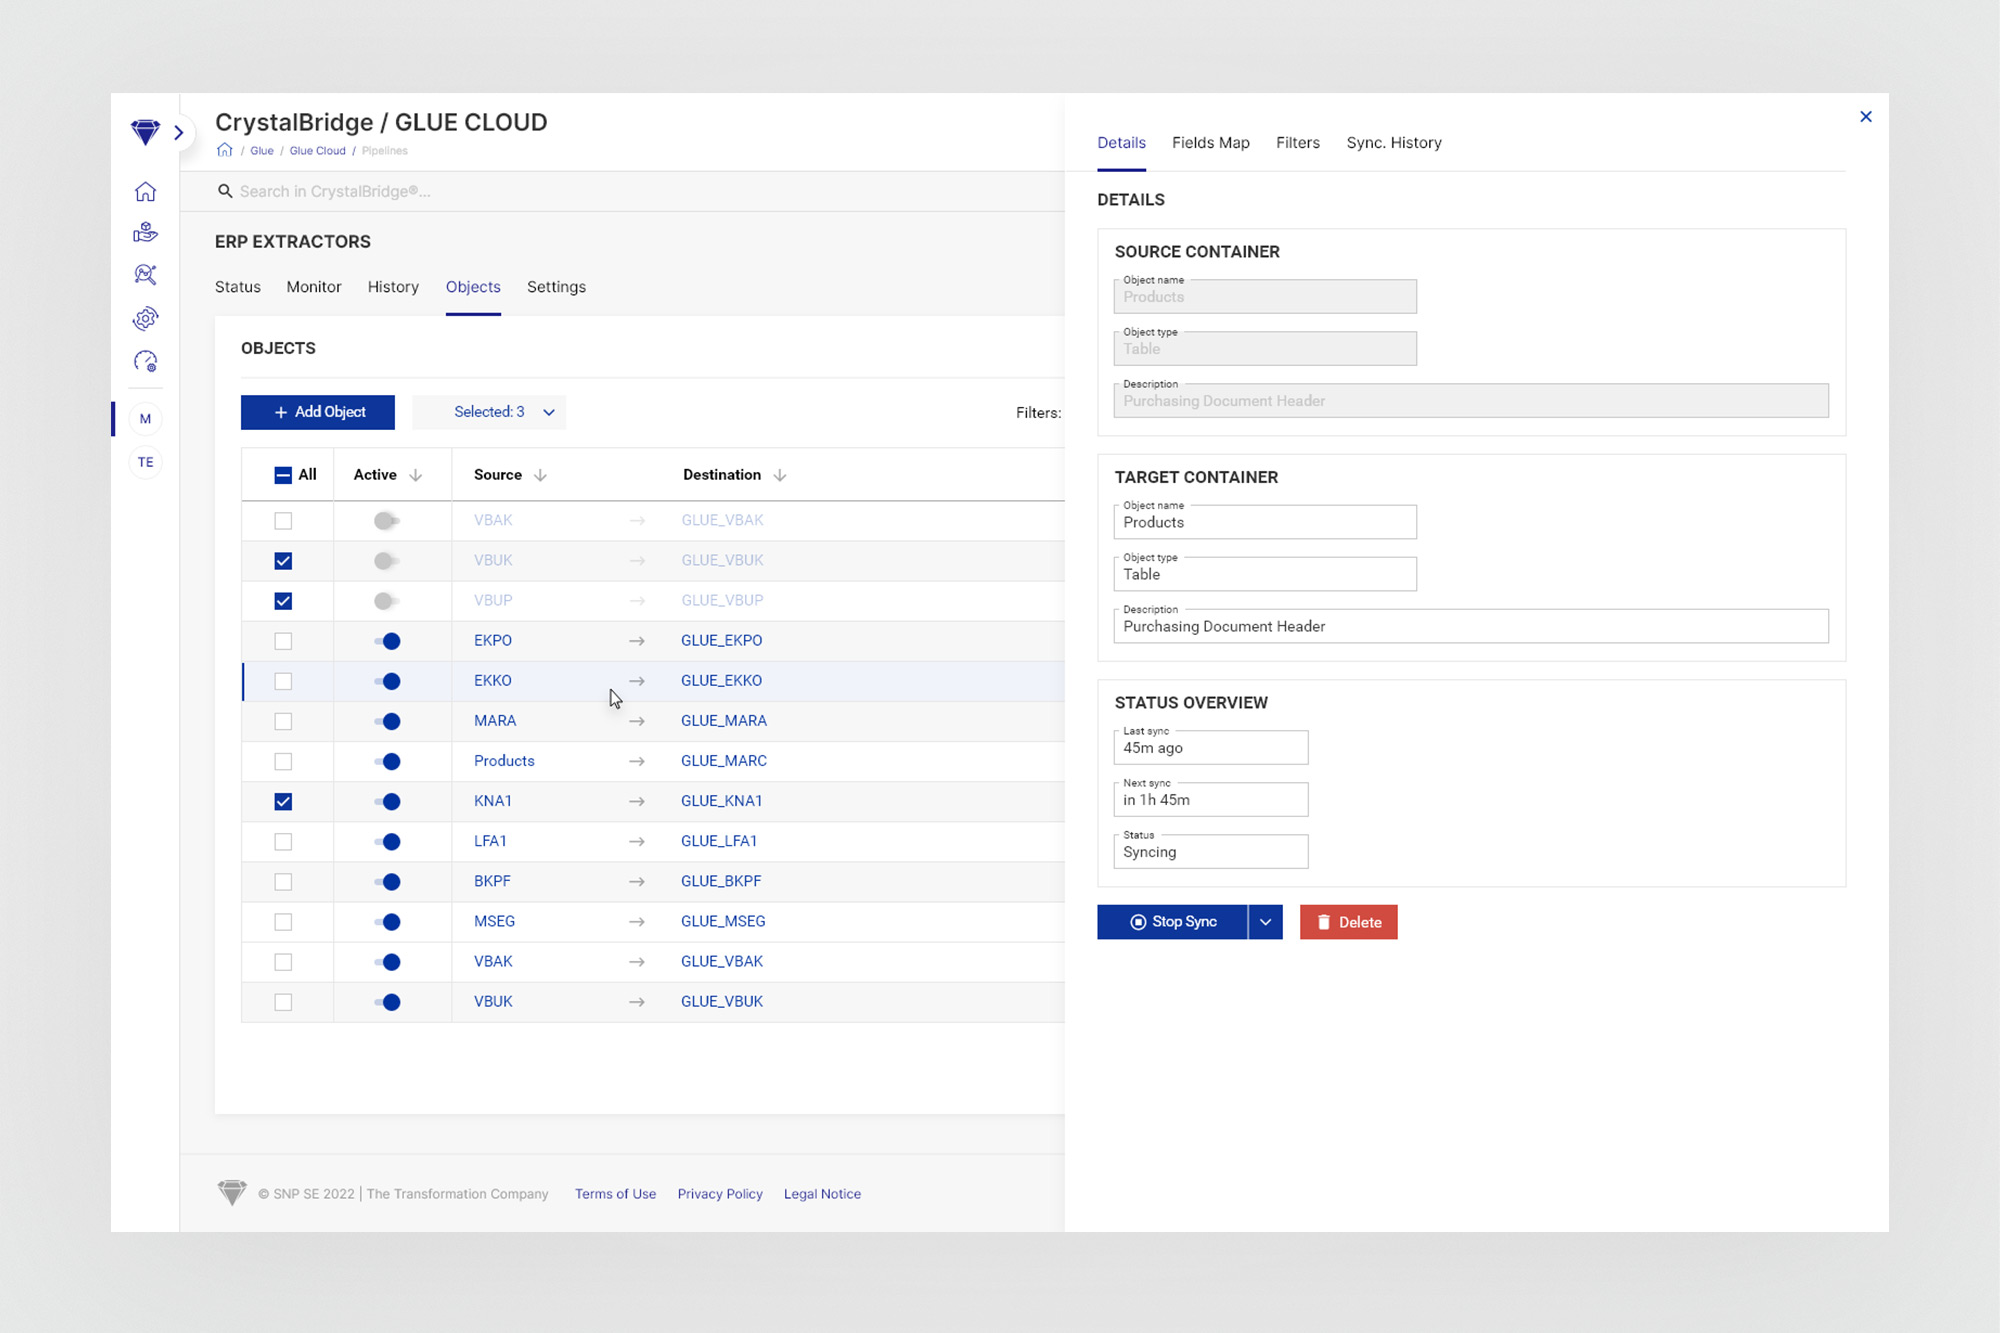This screenshot has width=2000, height=1333.
Task: Expand the Stop Sync dropdown arrow
Action: pos(1265,922)
